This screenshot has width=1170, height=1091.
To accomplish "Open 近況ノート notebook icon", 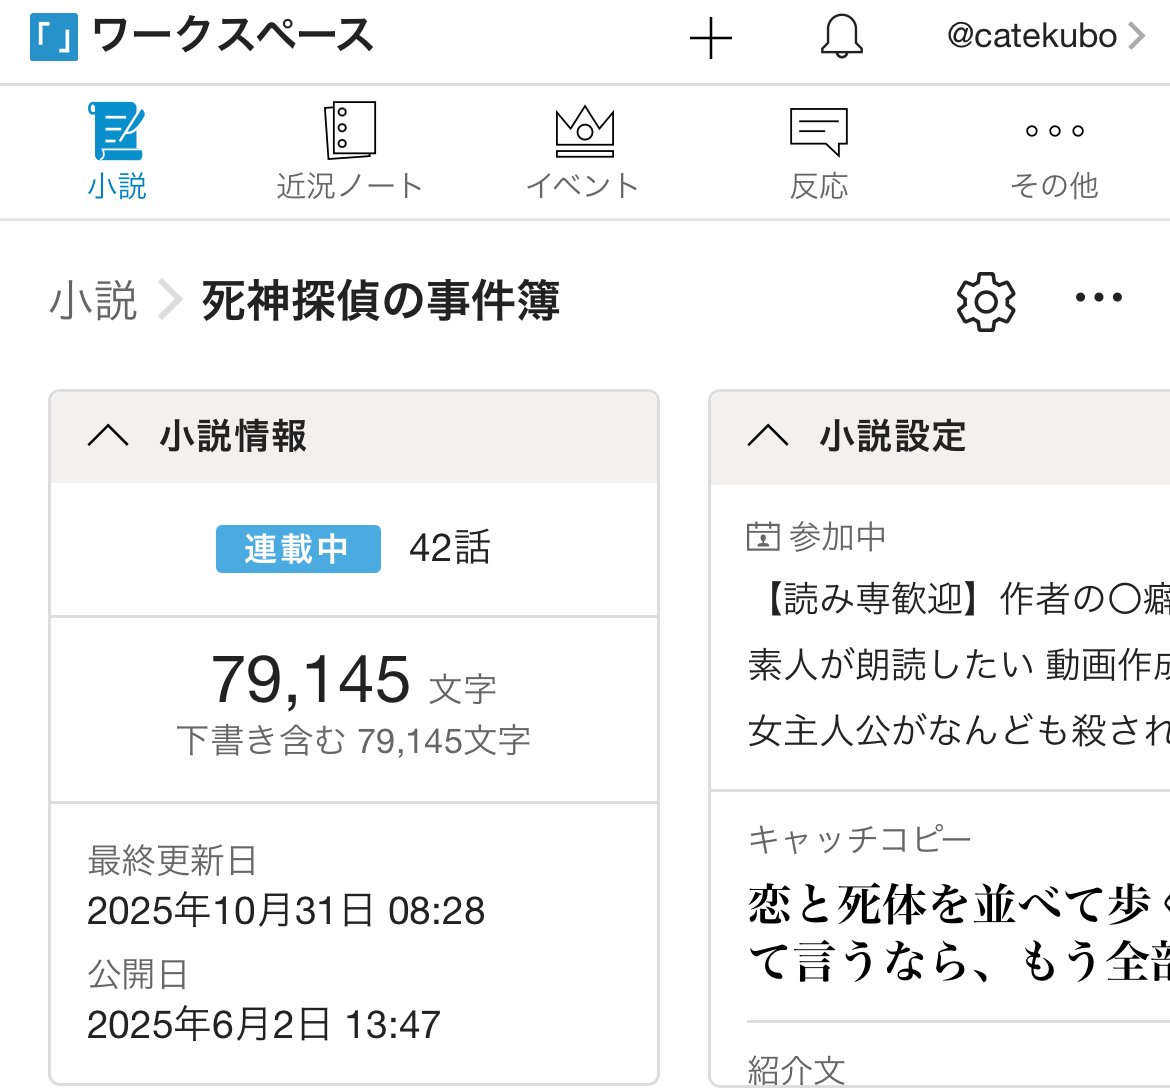I will coord(349,131).
